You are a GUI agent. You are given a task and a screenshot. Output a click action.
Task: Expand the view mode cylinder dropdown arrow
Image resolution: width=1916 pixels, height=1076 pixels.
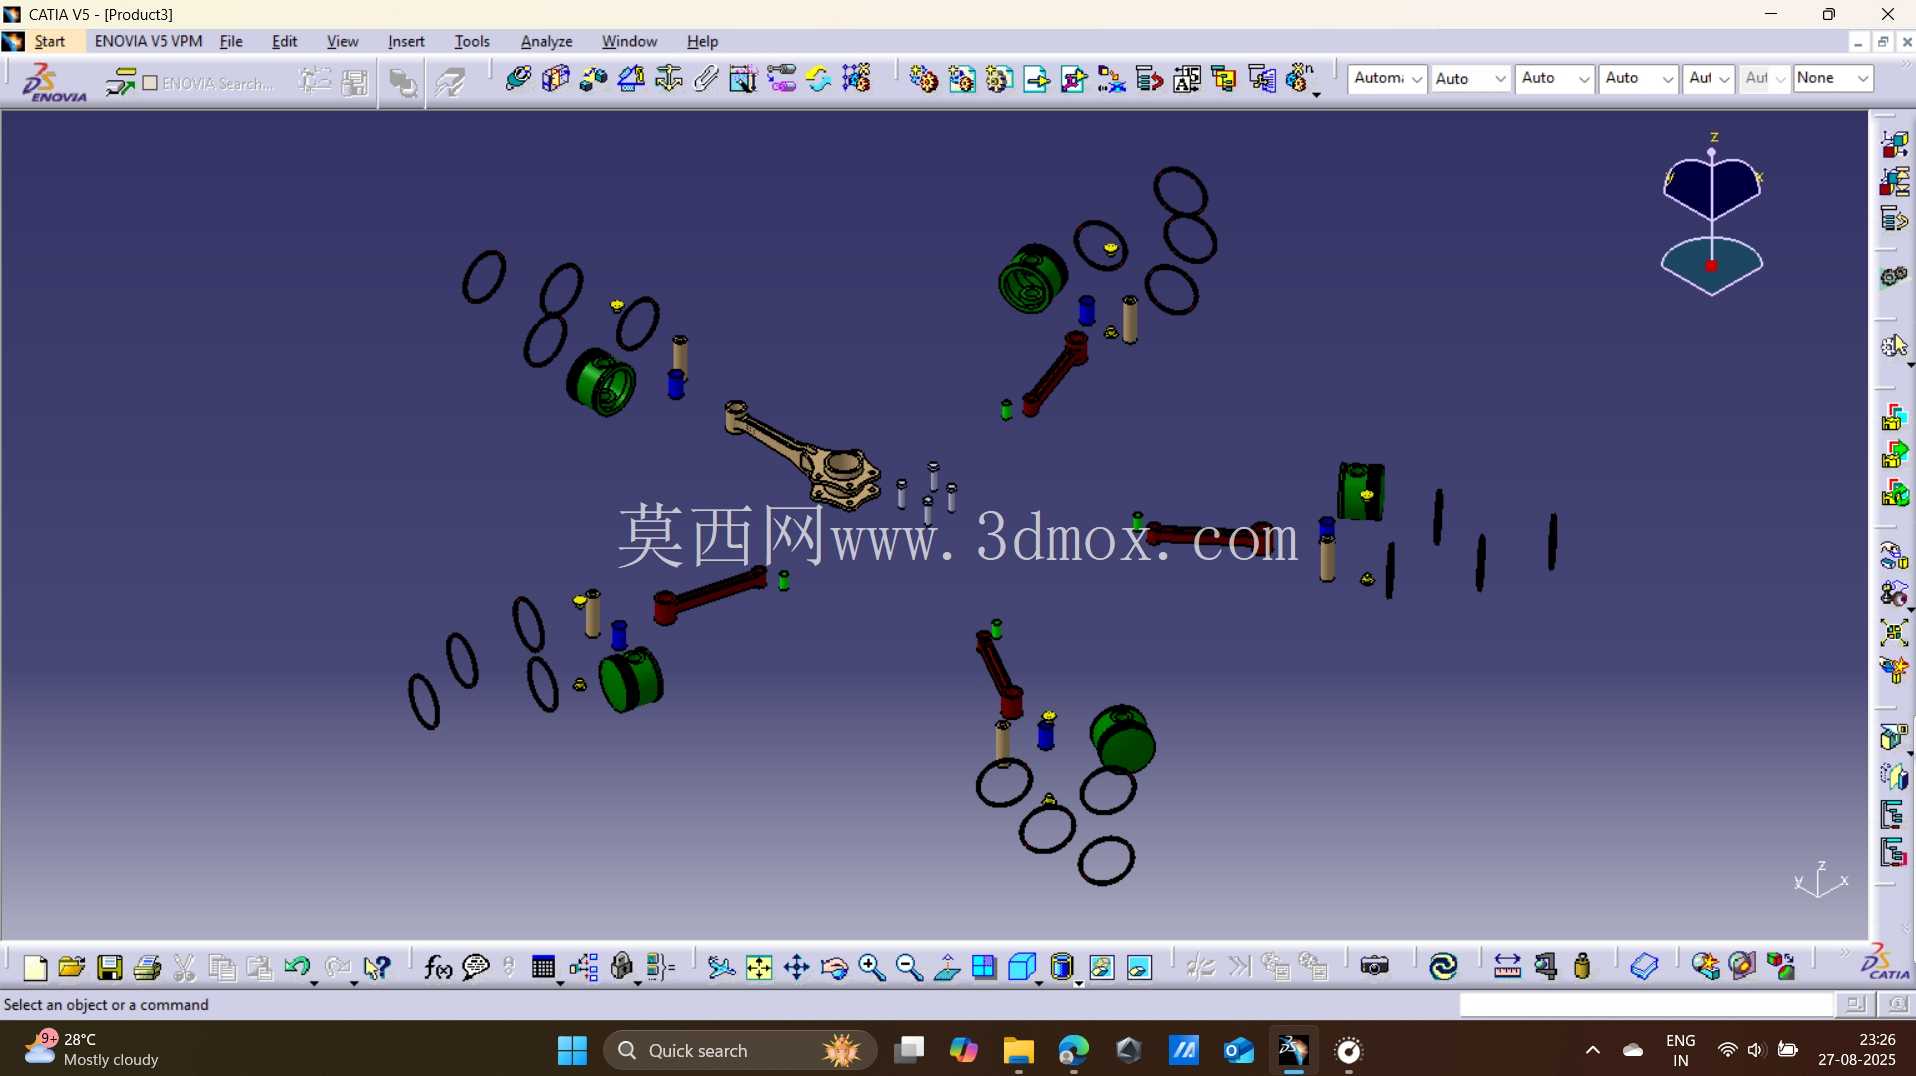[1079, 984]
